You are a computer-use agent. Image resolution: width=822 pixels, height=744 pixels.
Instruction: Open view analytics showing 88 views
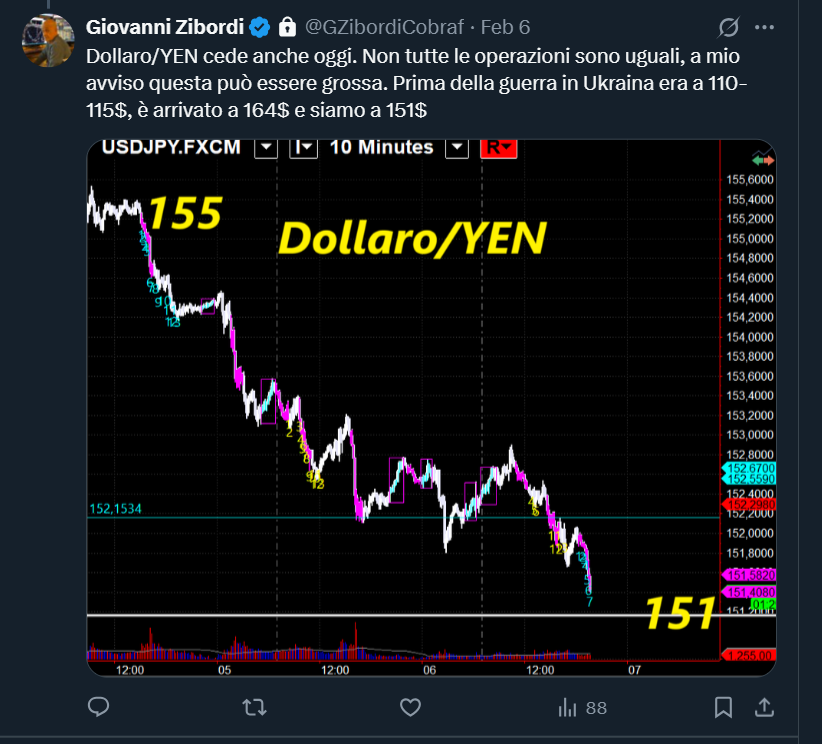click(x=582, y=708)
